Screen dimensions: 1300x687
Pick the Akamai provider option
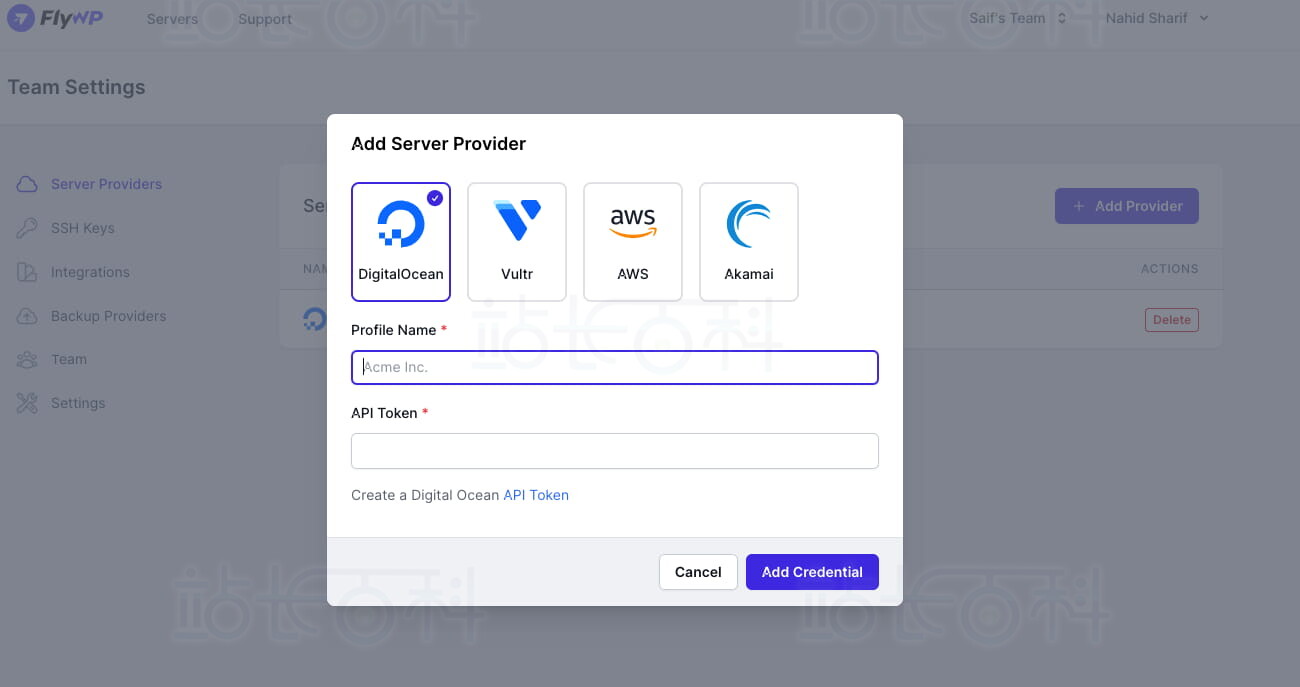point(749,242)
